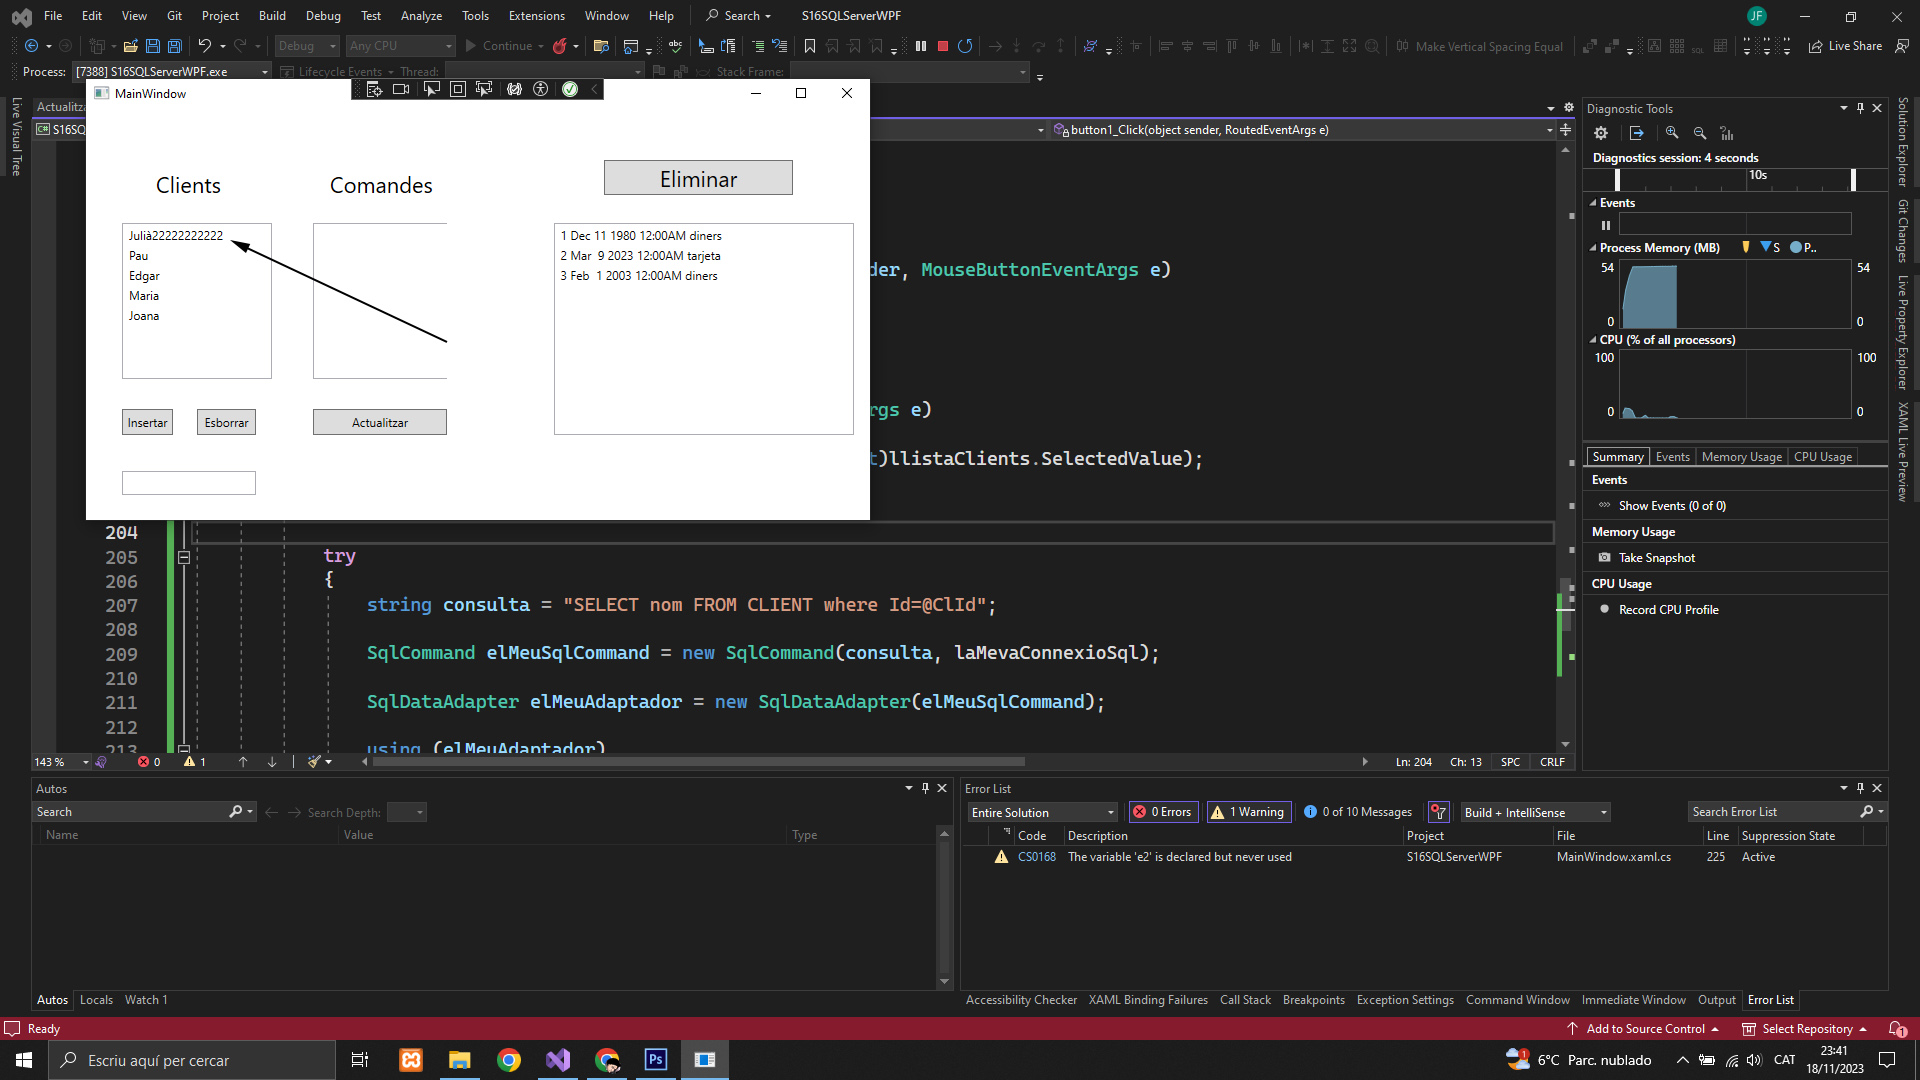Switch to the Memory Usage tab
The image size is (1920, 1080).
(x=1741, y=457)
